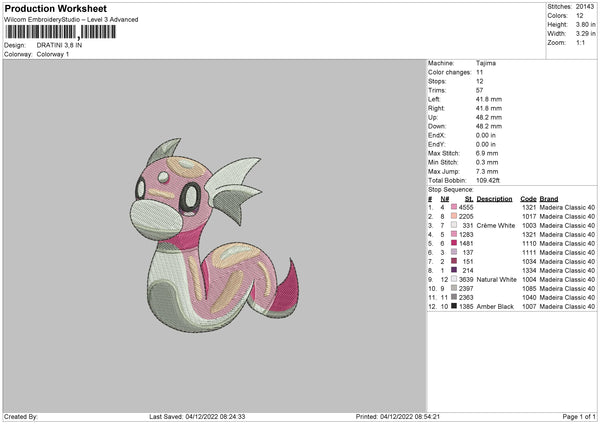The width and height of the screenshot is (600, 424).
Task: Click the Total Bobbin value 109.42ft
Action: click(488, 180)
